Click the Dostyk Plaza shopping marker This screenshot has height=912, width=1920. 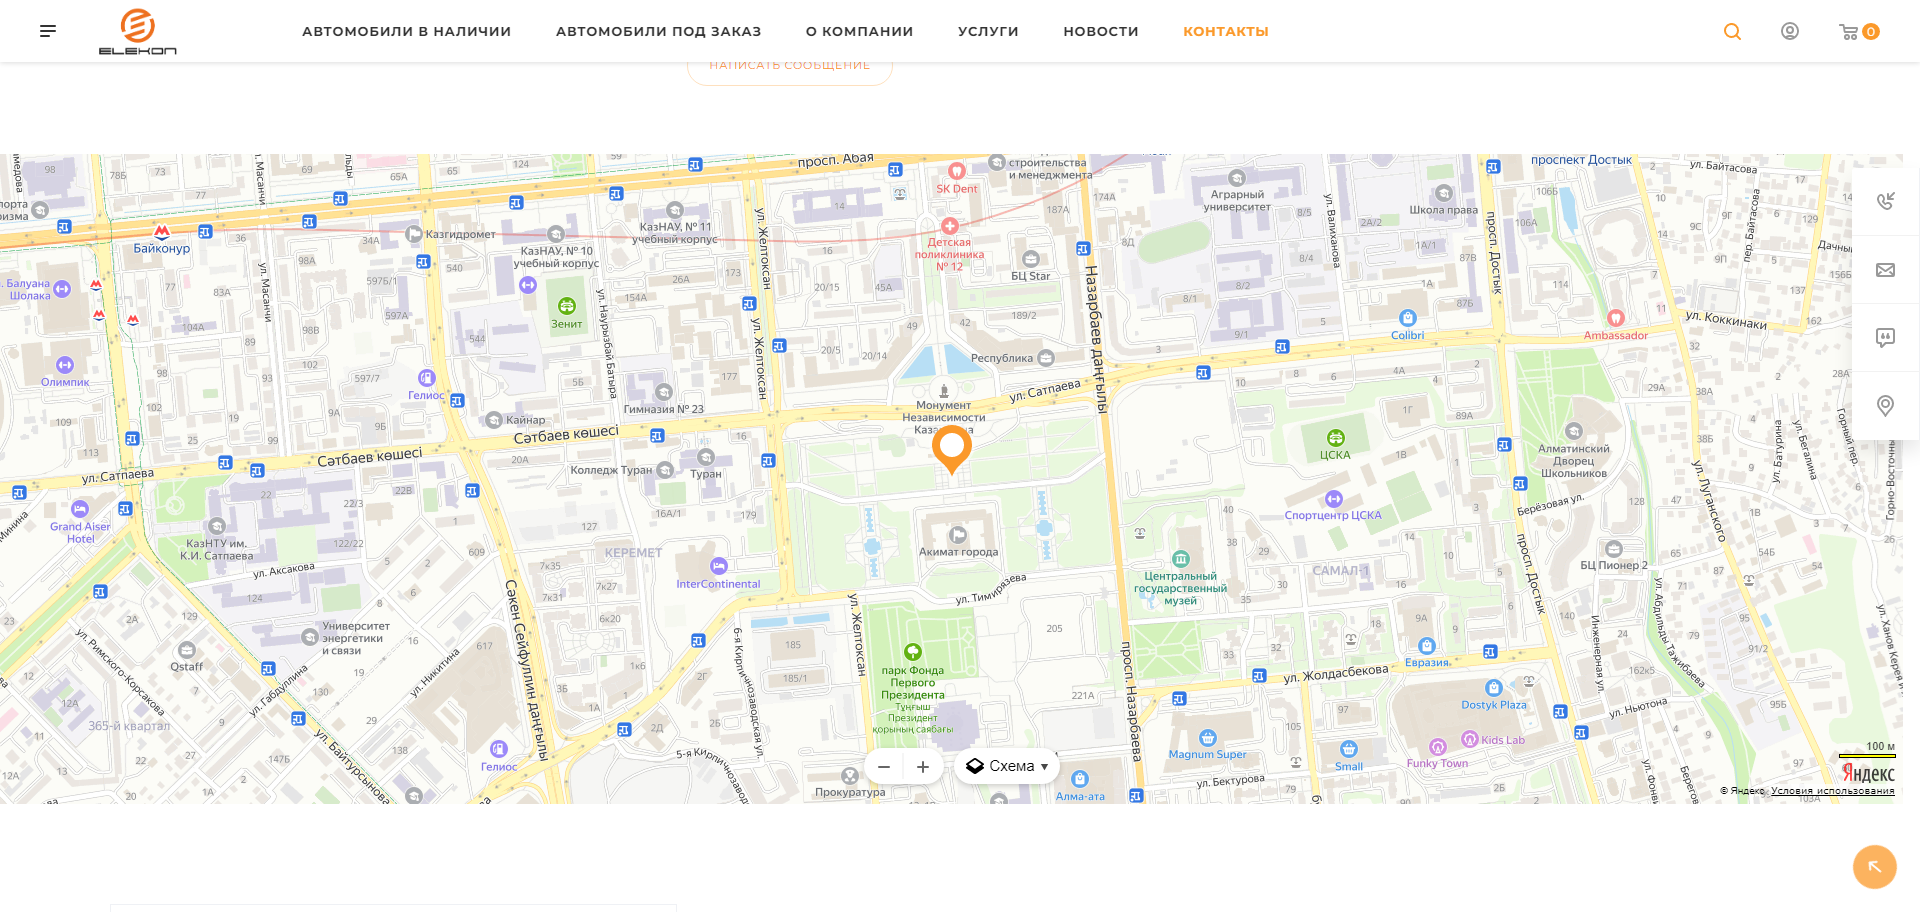click(1494, 688)
